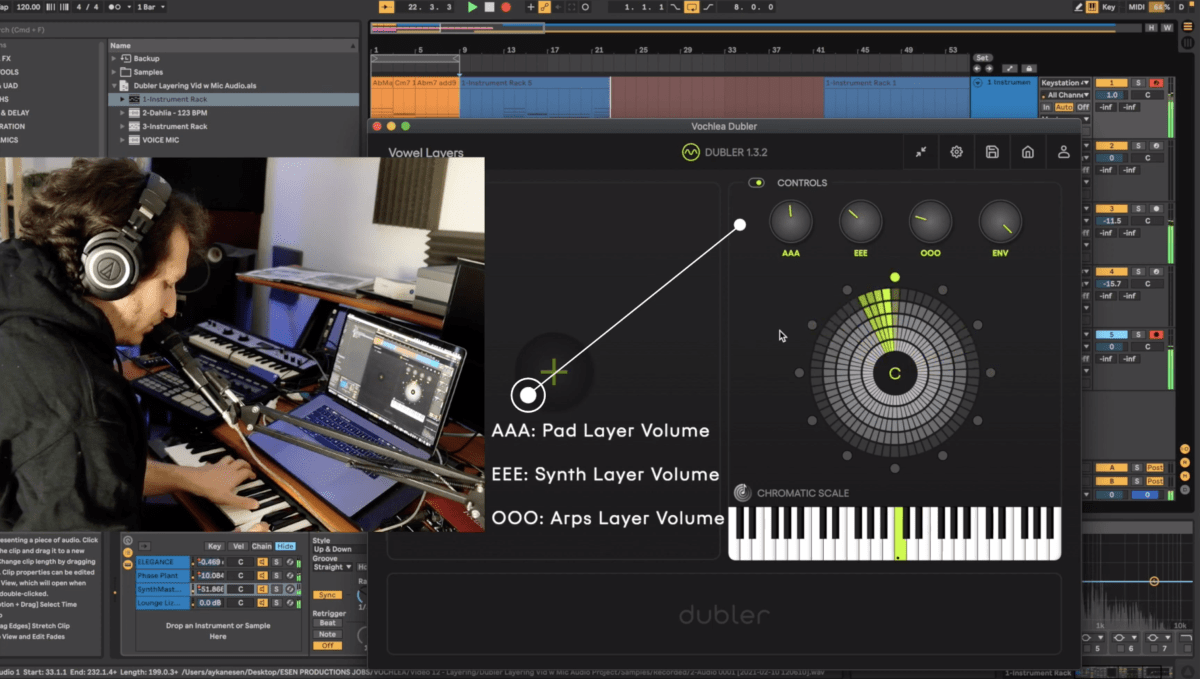Open MIDI map mode
The image size is (1200, 679).
click(x=1136, y=7)
